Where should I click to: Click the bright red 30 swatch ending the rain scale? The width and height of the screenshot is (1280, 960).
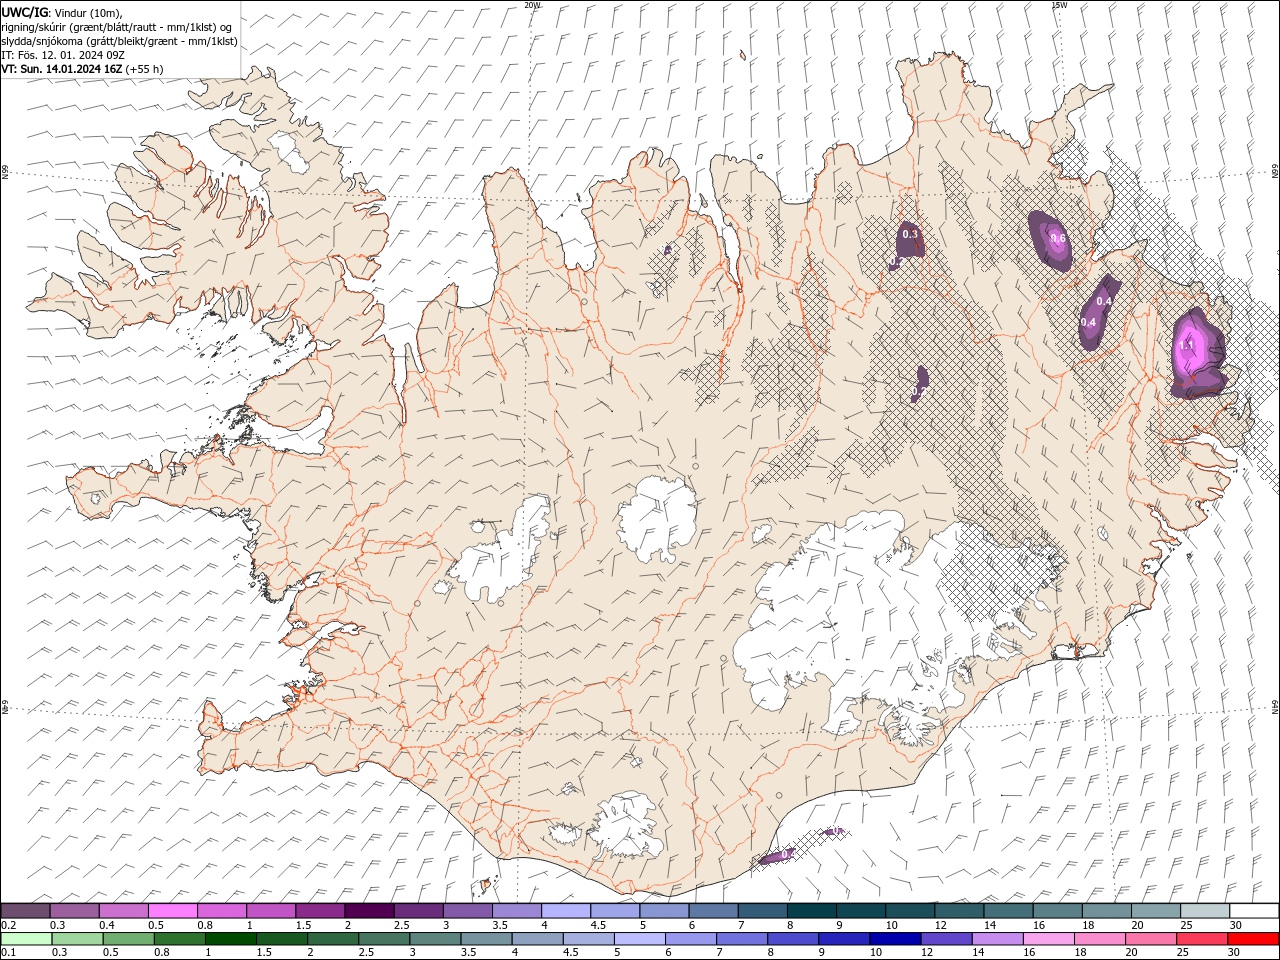[1253, 939]
